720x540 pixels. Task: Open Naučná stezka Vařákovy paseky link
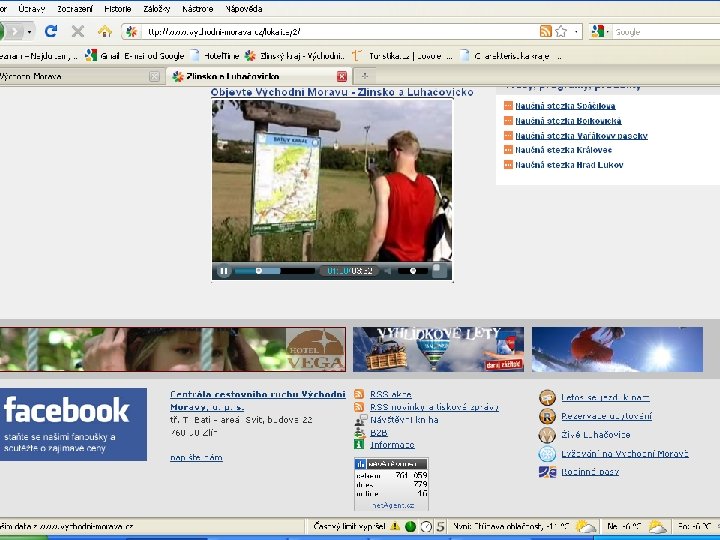581,135
